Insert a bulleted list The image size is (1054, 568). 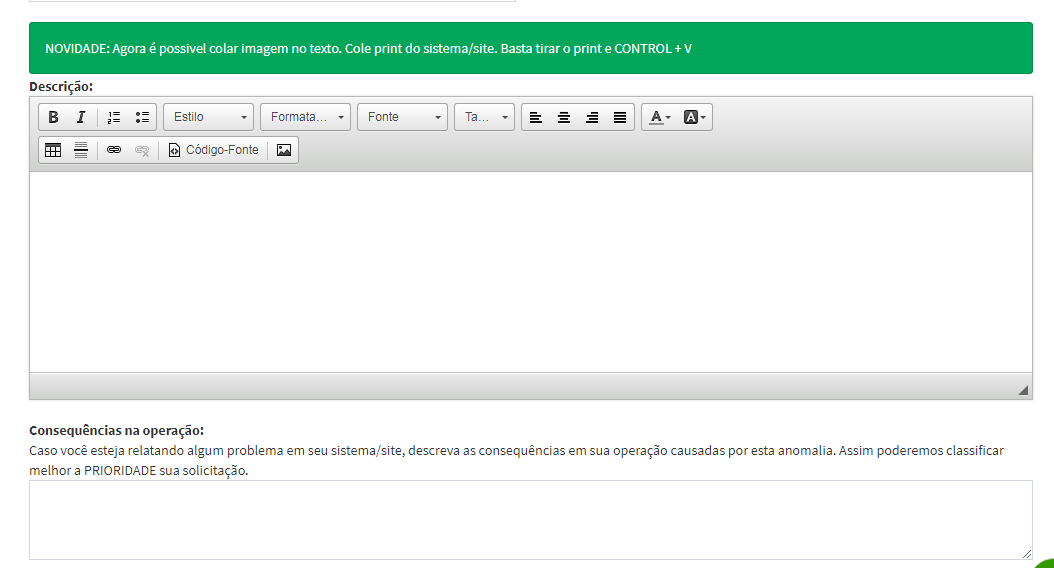tap(142, 117)
